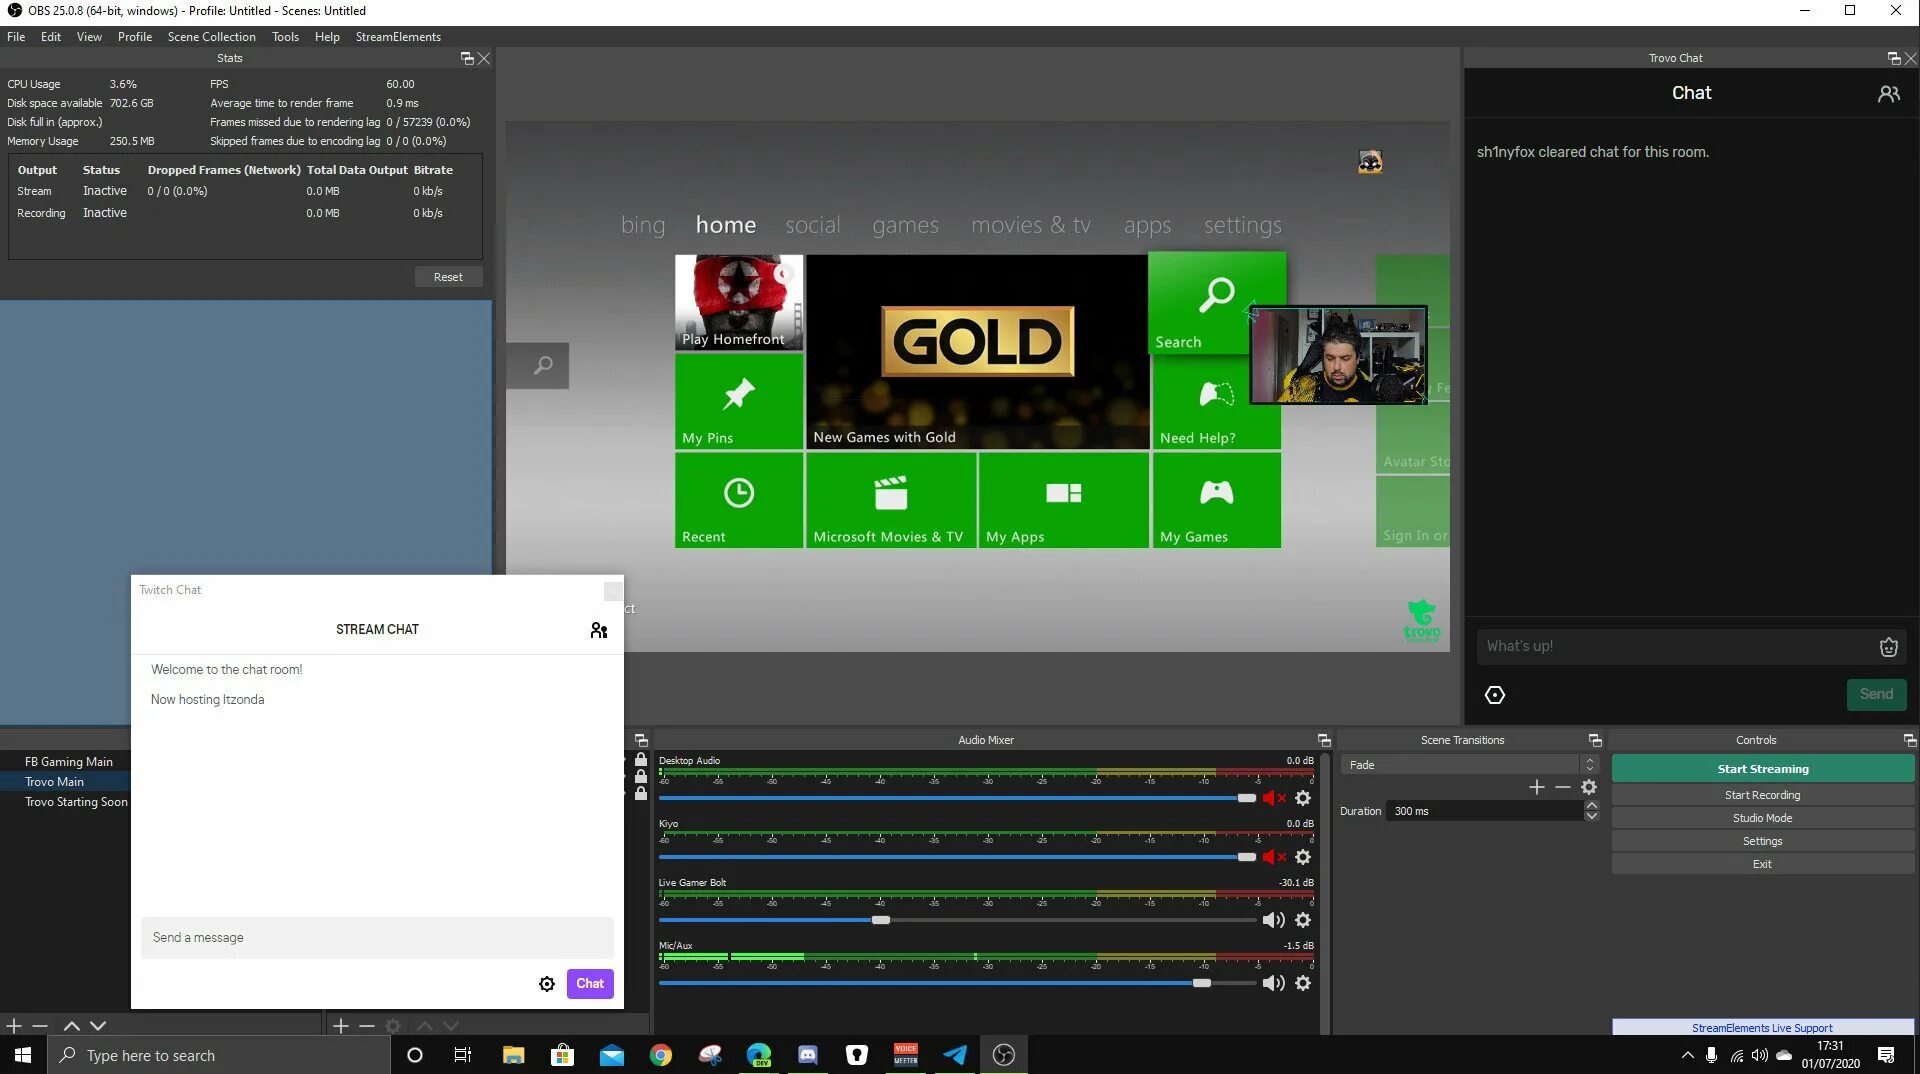Open the View menu
Image resolution: width=1920 pixels, height=1074 pixels.
point(89,37)
